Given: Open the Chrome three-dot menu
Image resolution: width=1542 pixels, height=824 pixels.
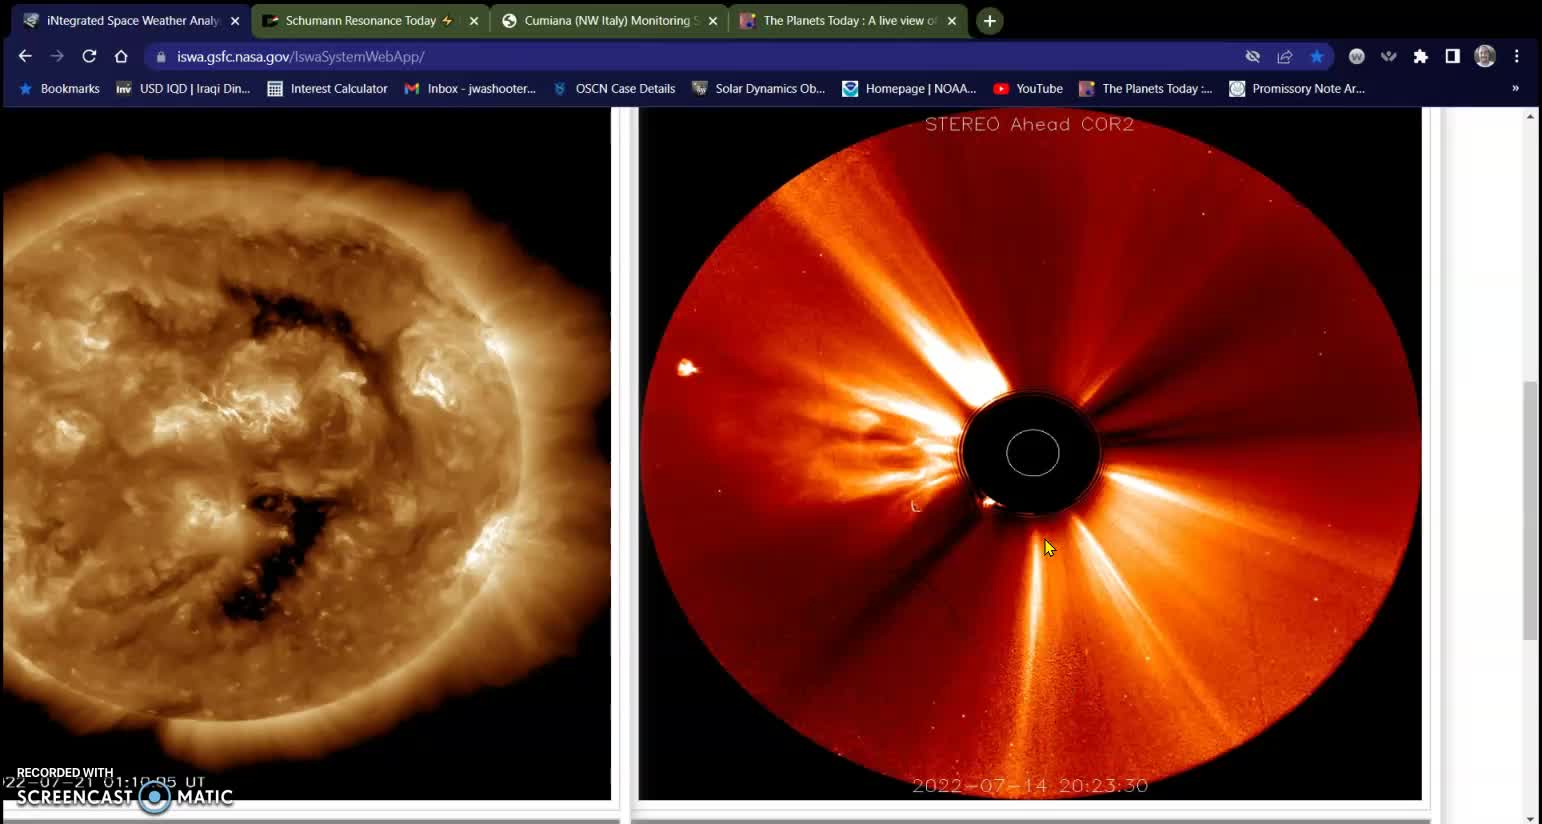Looking at the screenshot, I should (1517, 57).
